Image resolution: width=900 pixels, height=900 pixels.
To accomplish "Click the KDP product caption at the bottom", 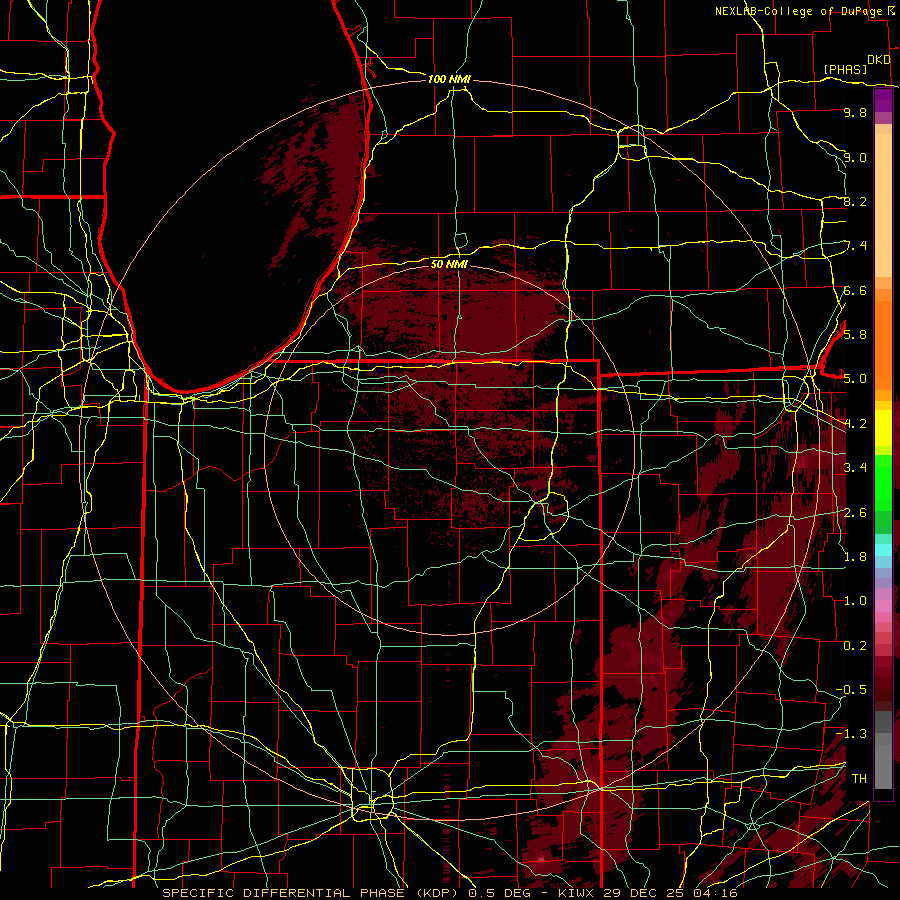I will point(450,893).
